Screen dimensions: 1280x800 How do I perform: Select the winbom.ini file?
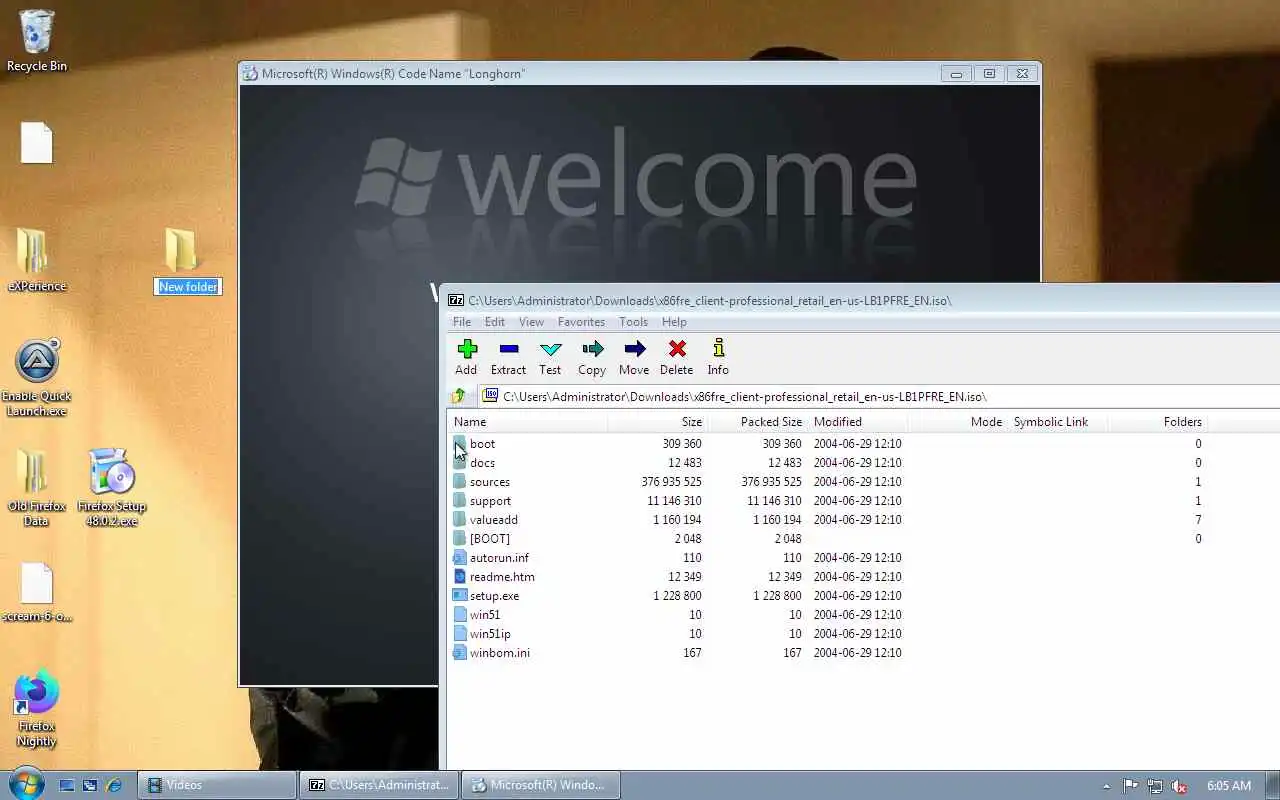[x=499, y=653]
